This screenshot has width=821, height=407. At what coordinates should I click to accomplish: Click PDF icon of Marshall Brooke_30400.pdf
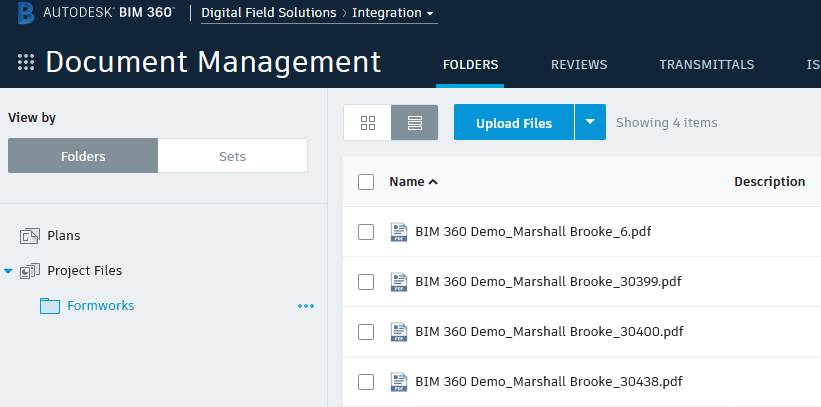[399, 332]
